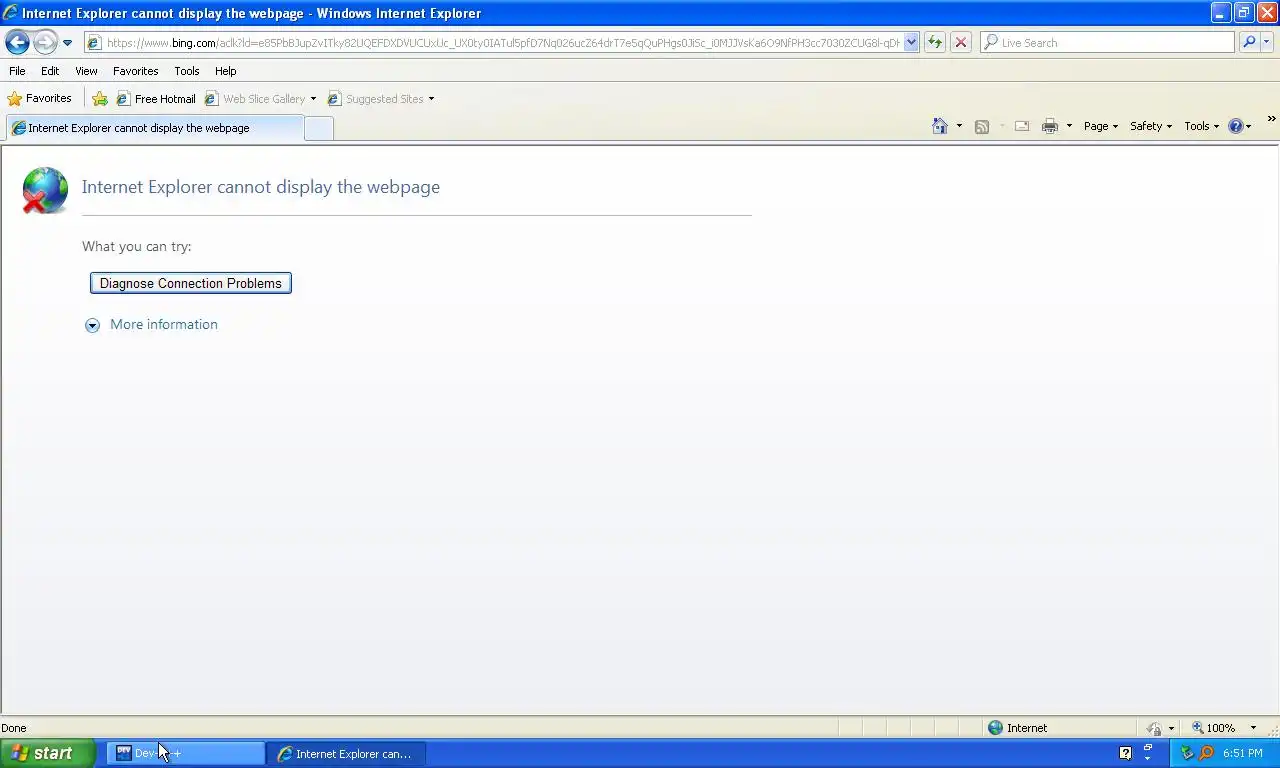Click inside the Live Search box
Image resolution: width=1280 pixels, height=768 pixels.
tap(1108, 42)
